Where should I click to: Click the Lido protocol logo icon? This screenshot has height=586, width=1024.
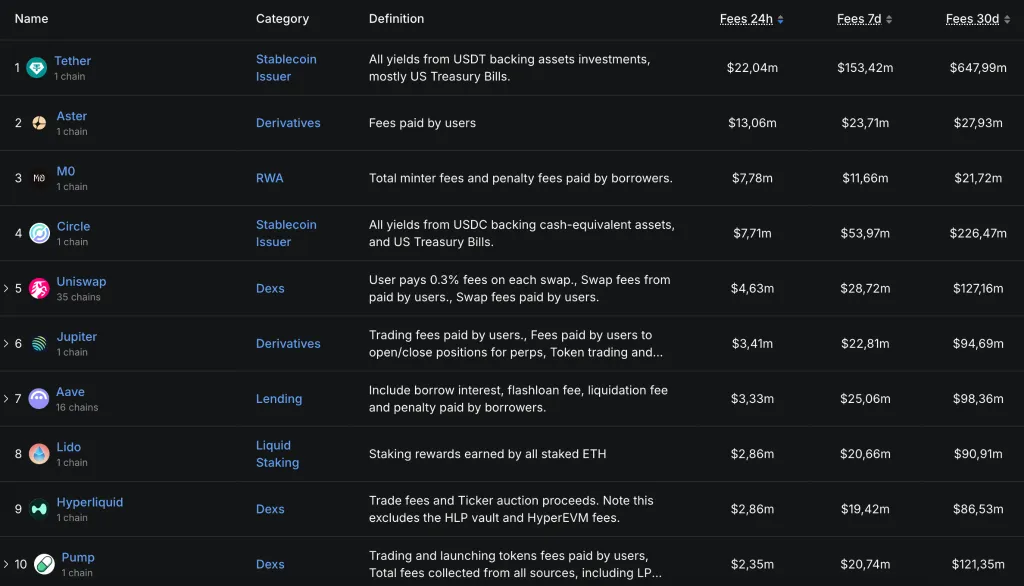click(x=39, y=454)
